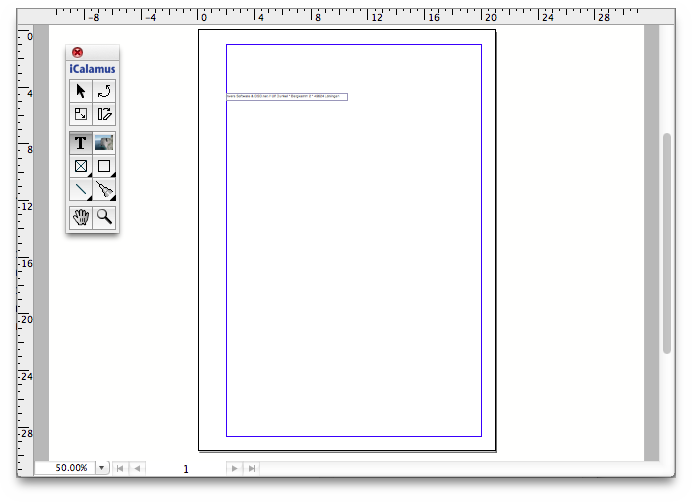Click the page number 1 field
The height and width of the screenshot is (502, 692).
(186, 469)
